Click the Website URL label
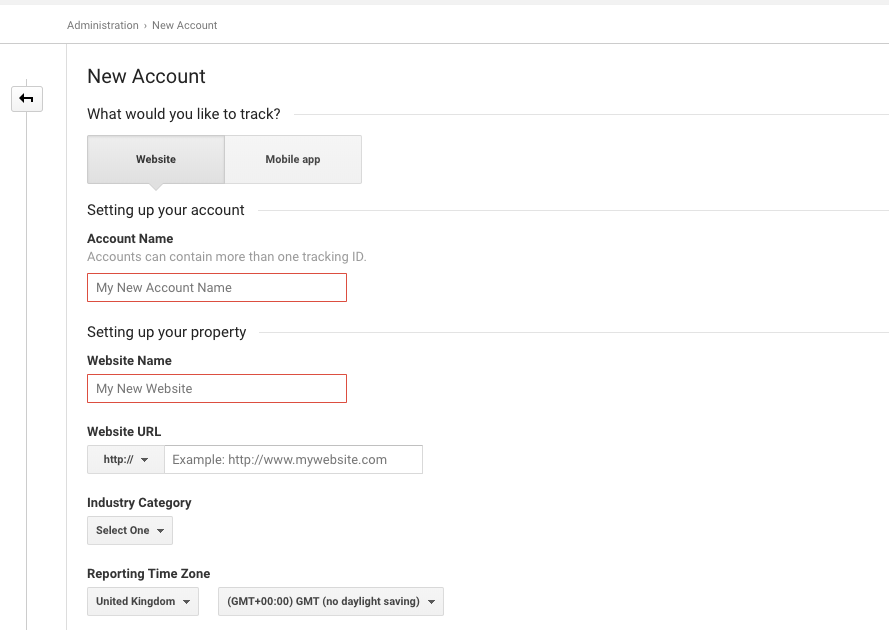The image size is (889, 630). (124, 432)
